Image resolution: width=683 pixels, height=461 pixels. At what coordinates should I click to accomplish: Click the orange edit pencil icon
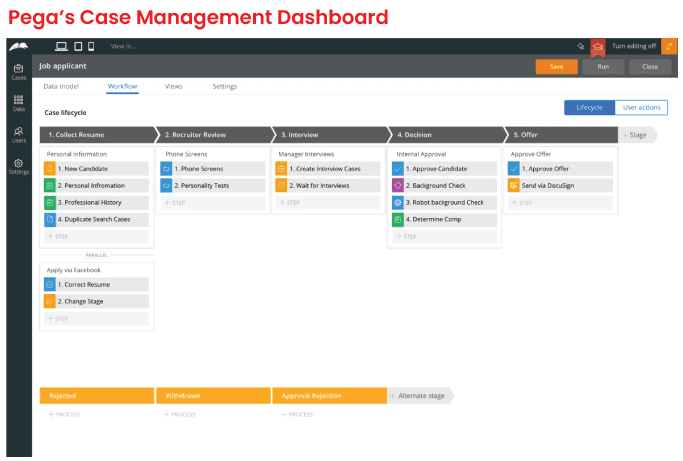[x=669, y=46]
